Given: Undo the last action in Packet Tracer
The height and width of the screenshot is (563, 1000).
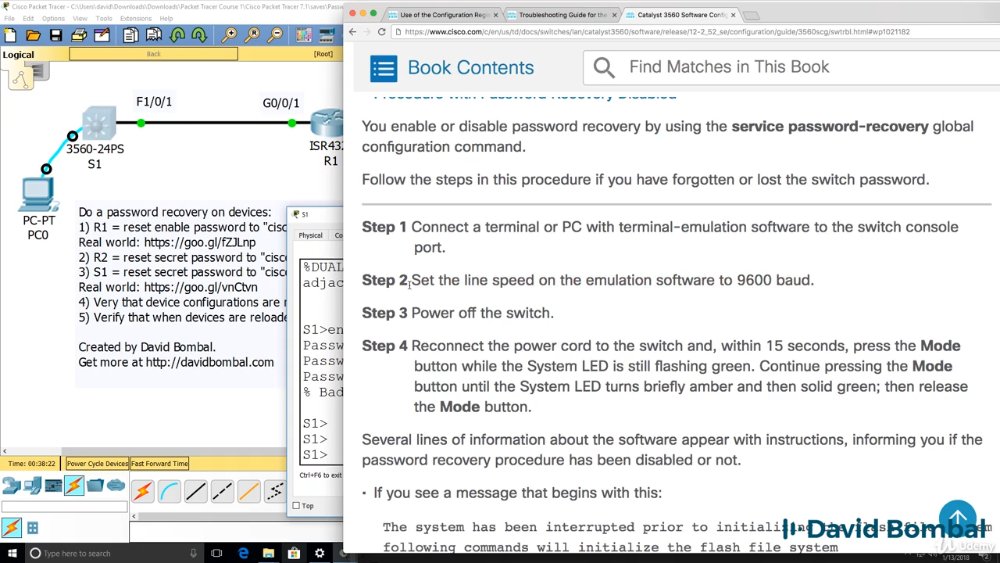Looking at the screenshot, I should point(177,36).
